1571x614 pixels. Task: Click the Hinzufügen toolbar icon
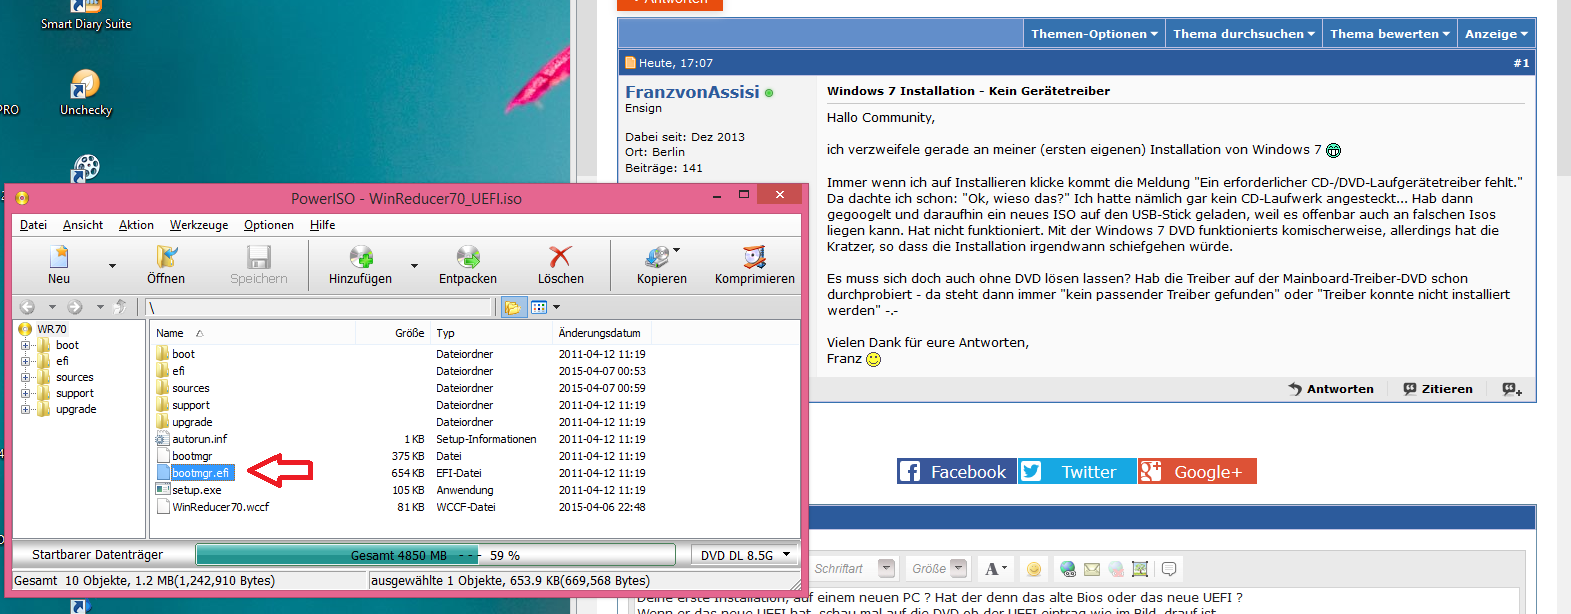[360, 258]
